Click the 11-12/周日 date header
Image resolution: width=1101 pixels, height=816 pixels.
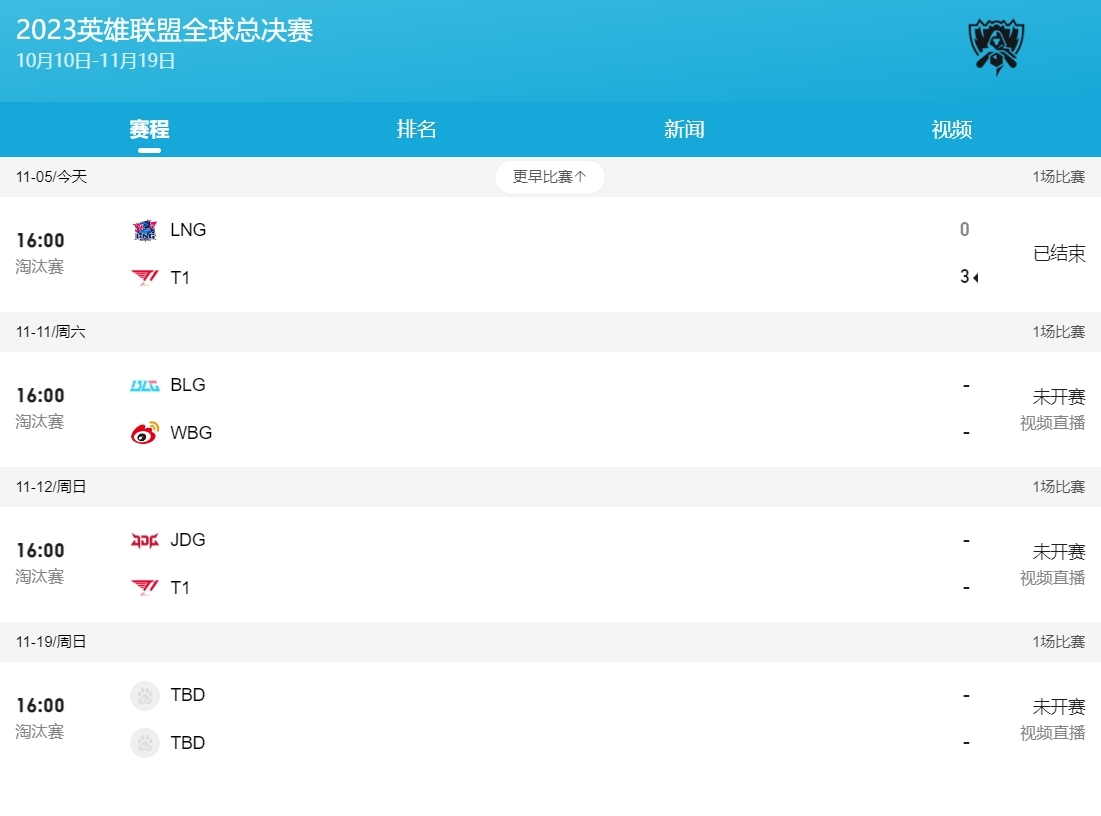point(51,487)
